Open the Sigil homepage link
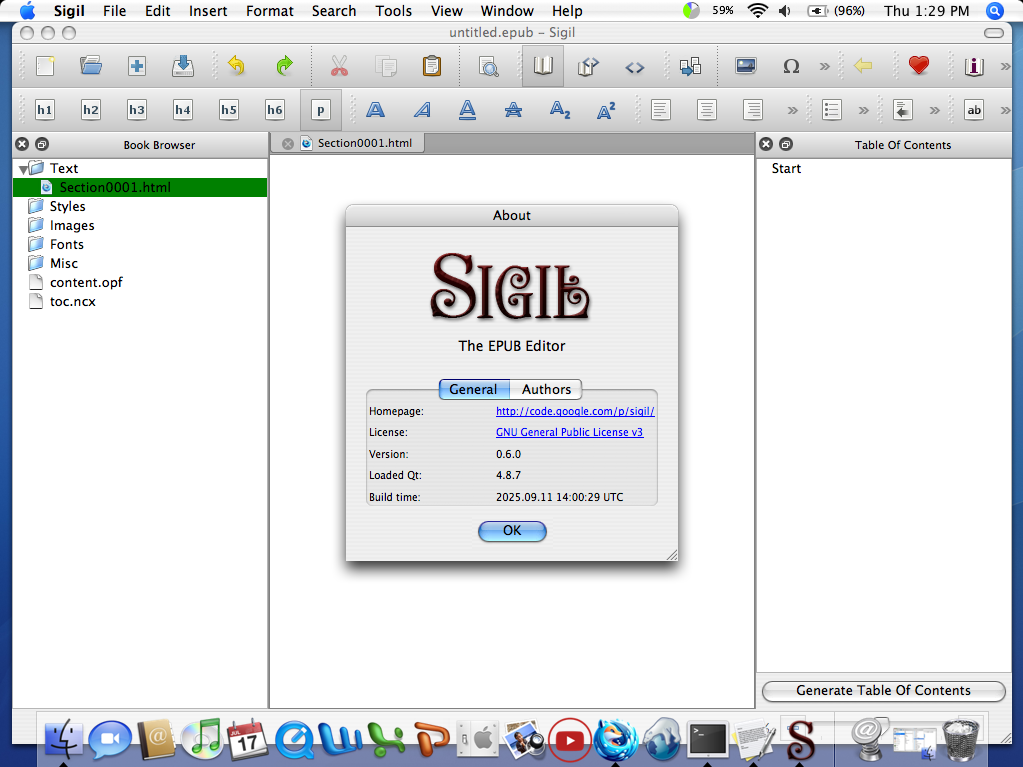 coord(575,411)
